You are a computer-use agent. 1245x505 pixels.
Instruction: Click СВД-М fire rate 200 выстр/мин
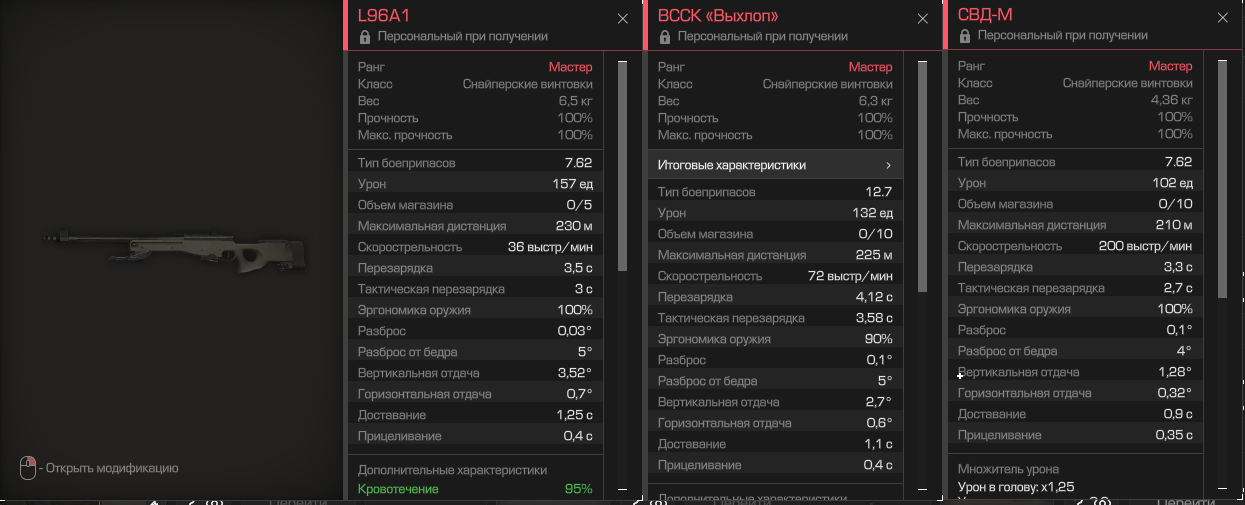click(x=1146, y=246)
